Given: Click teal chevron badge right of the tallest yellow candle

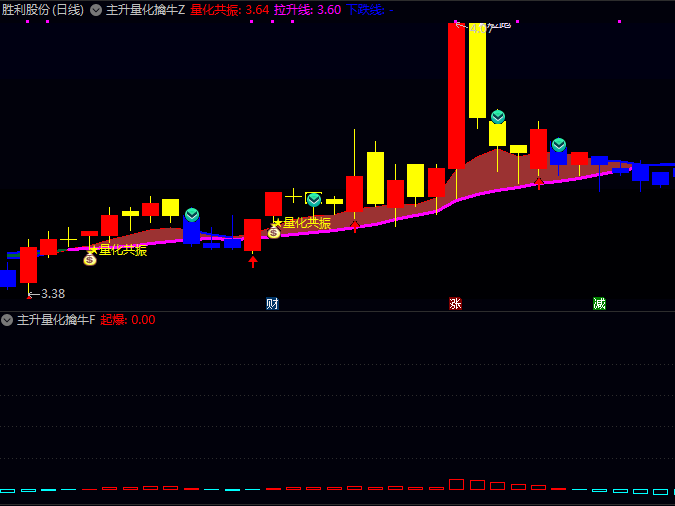Looking at the screenshot, I should (498, 117).
